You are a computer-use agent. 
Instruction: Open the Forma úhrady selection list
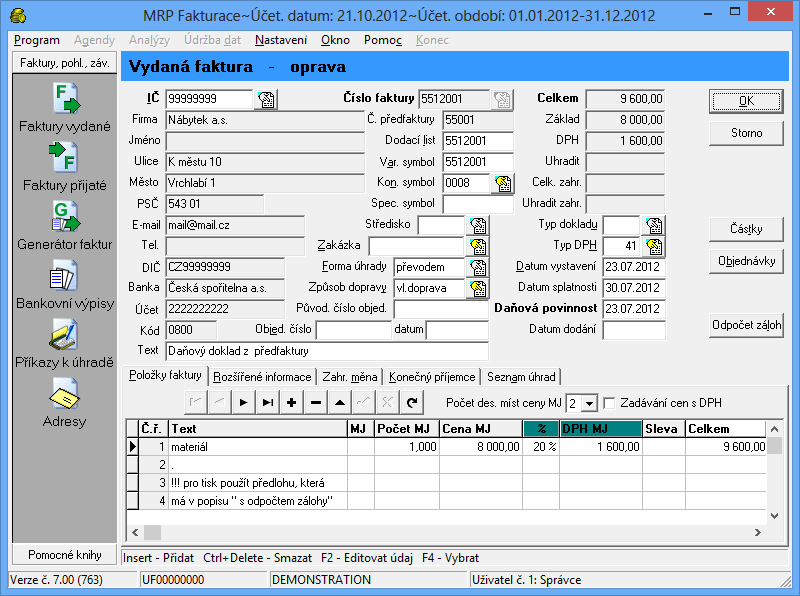478,267
